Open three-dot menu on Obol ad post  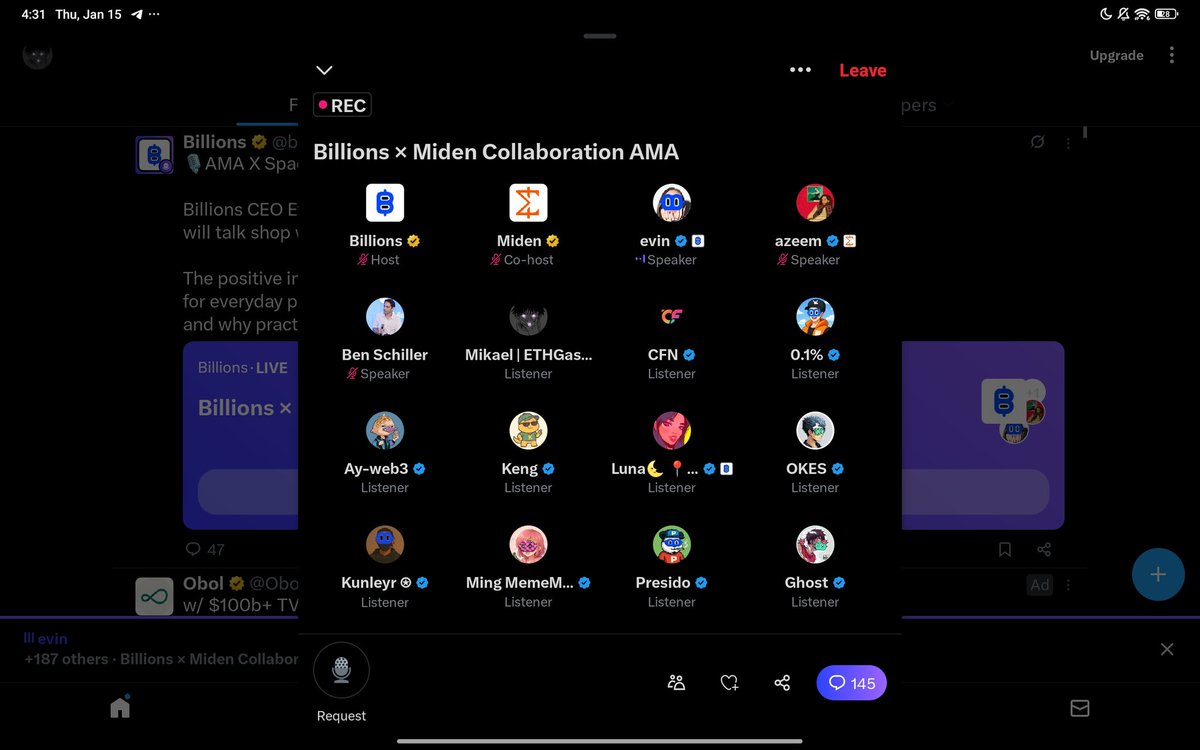point(1068,585)
